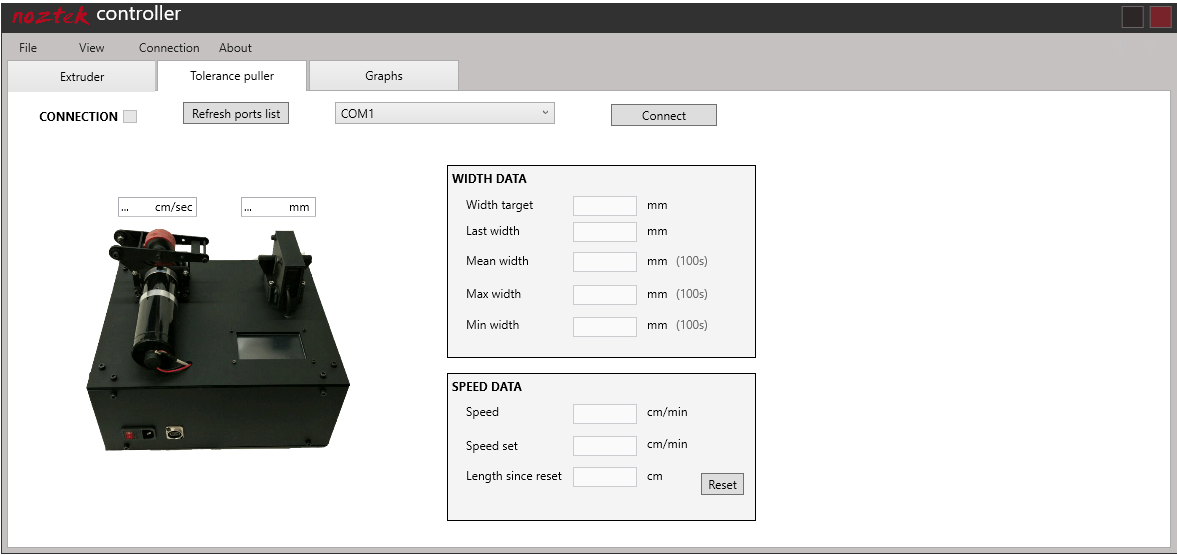Select the Tolerance puller tab
The height and width of the screenshot is (555, 1177).
(232, 76)
